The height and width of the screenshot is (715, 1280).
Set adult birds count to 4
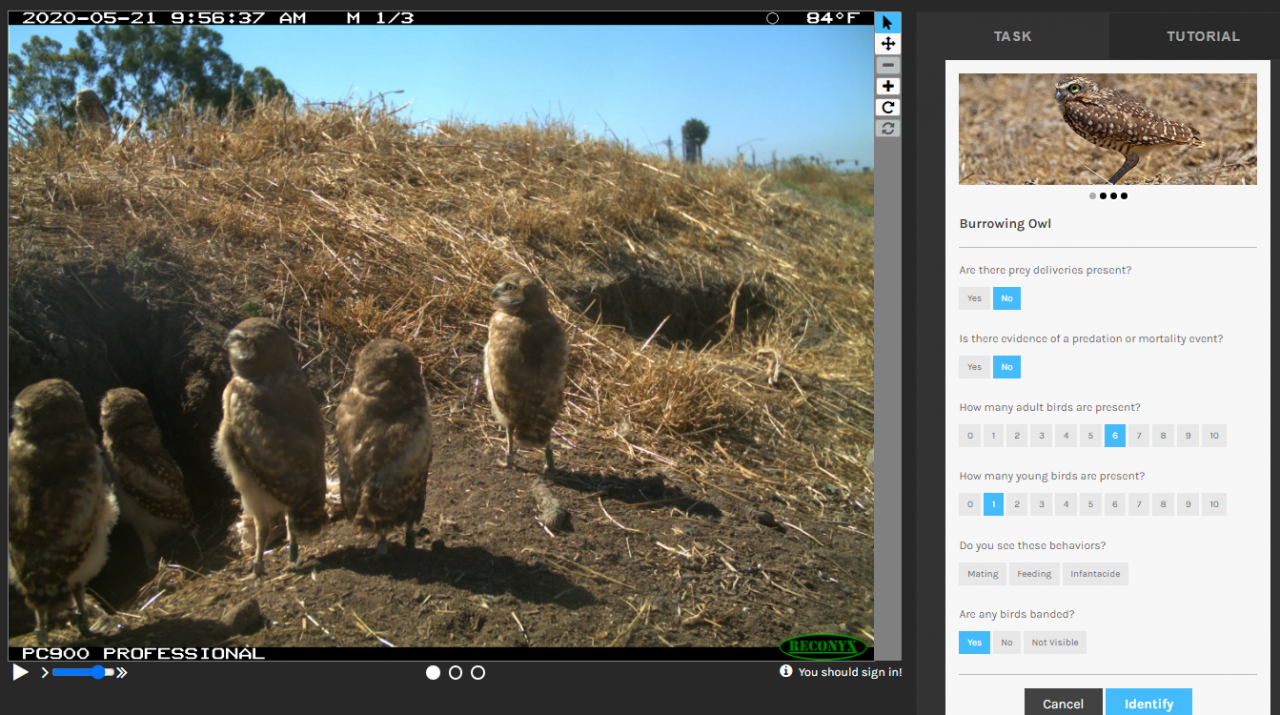click(x=1066, y=435)
